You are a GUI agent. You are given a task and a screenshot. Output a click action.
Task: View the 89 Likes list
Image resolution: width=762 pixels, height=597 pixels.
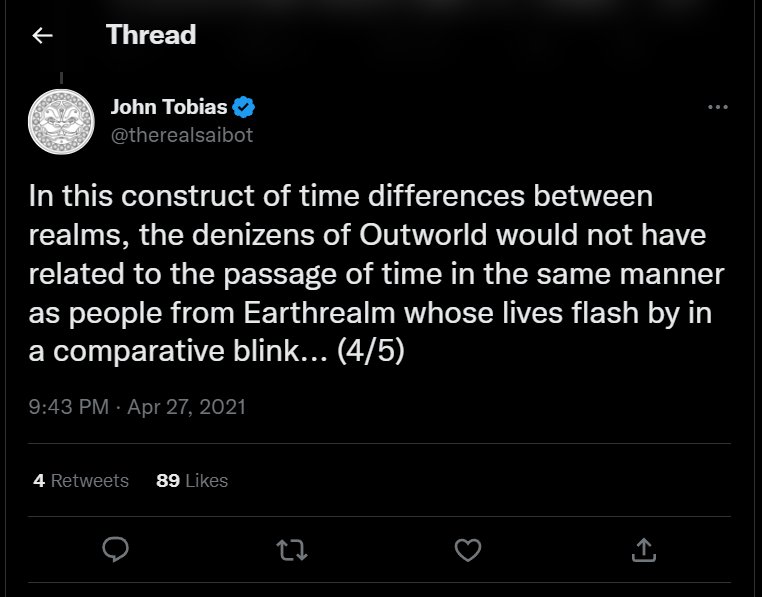click(x=192, y=481)
